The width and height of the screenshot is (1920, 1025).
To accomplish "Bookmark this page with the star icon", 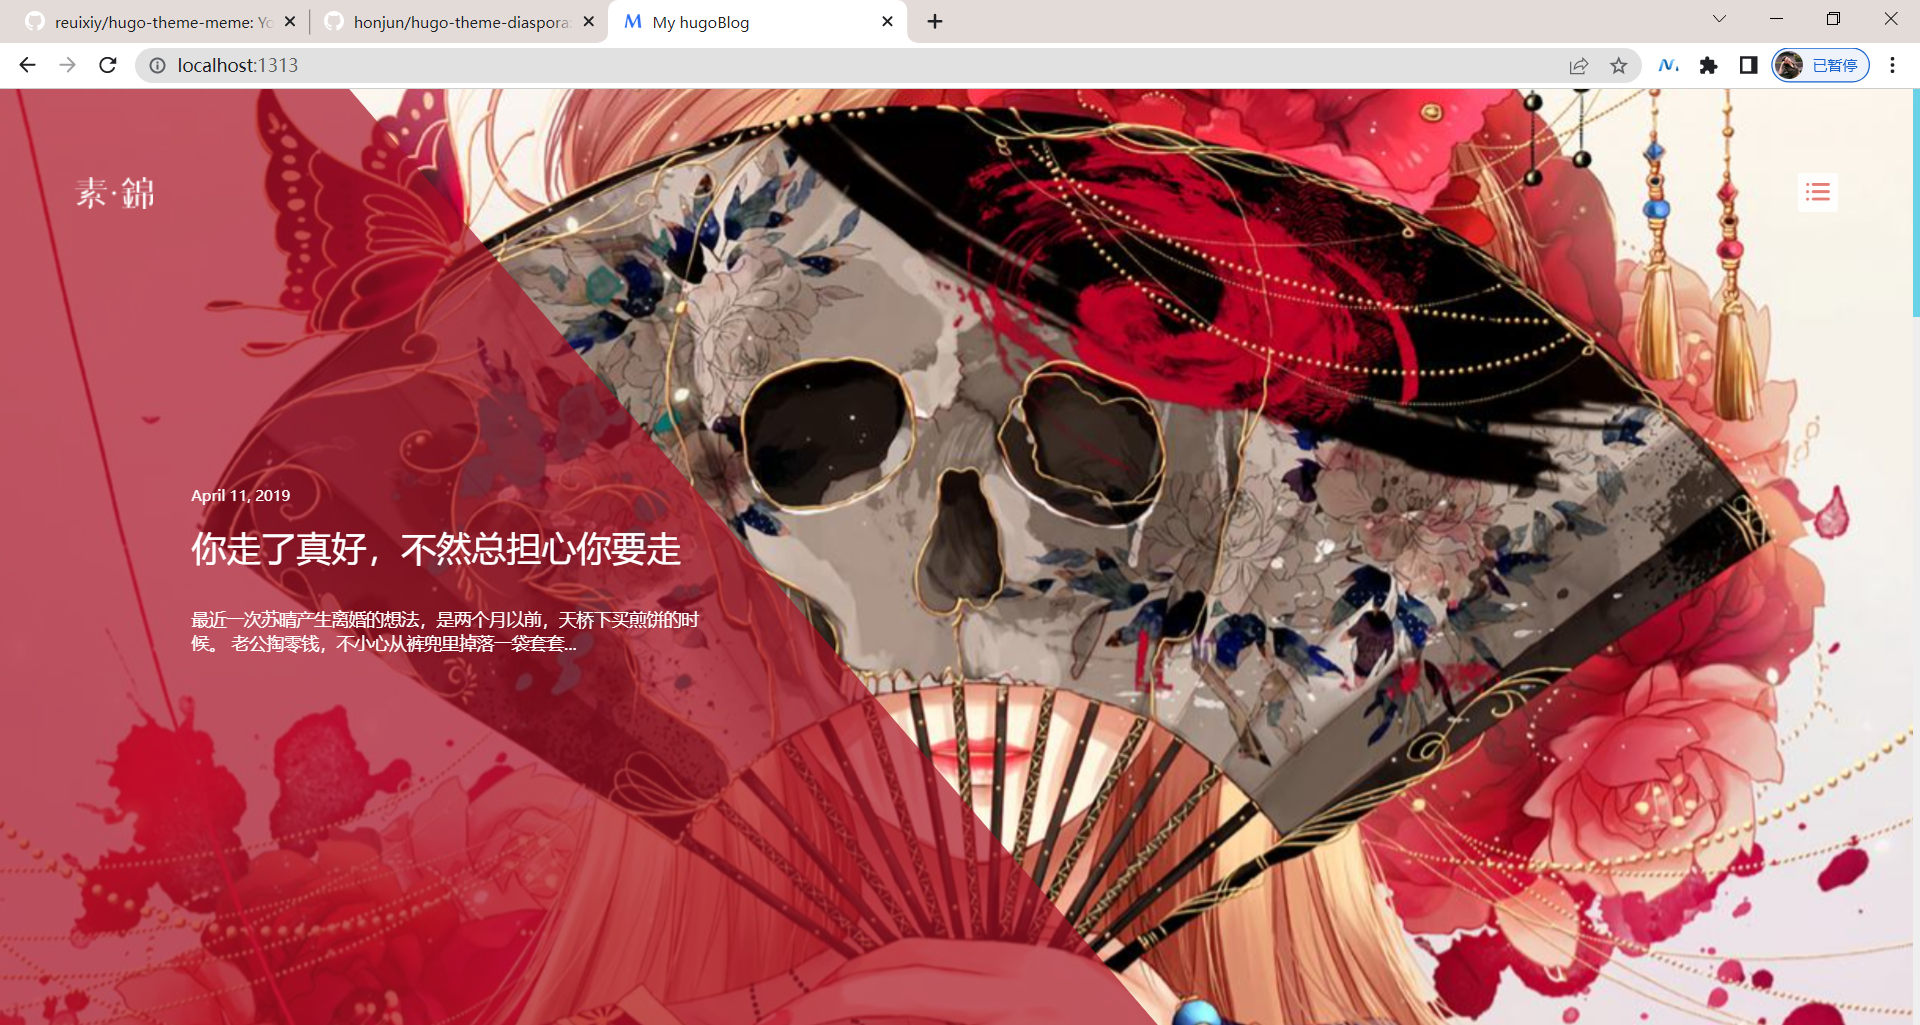I will click(1619, 65).
